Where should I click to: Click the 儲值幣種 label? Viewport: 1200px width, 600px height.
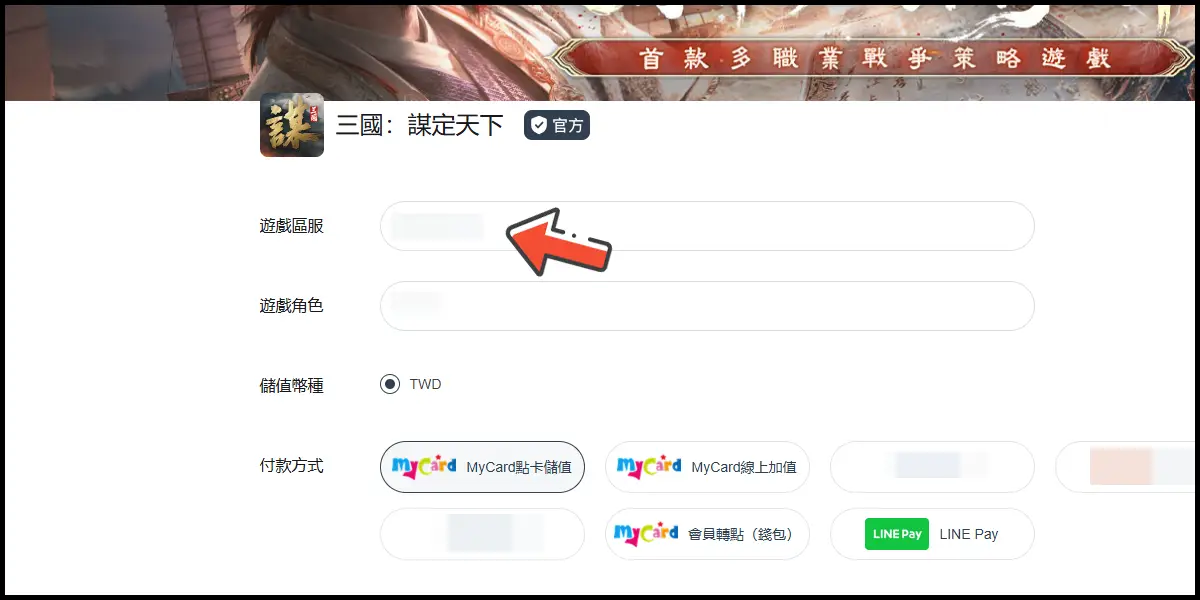pos(291,386)
